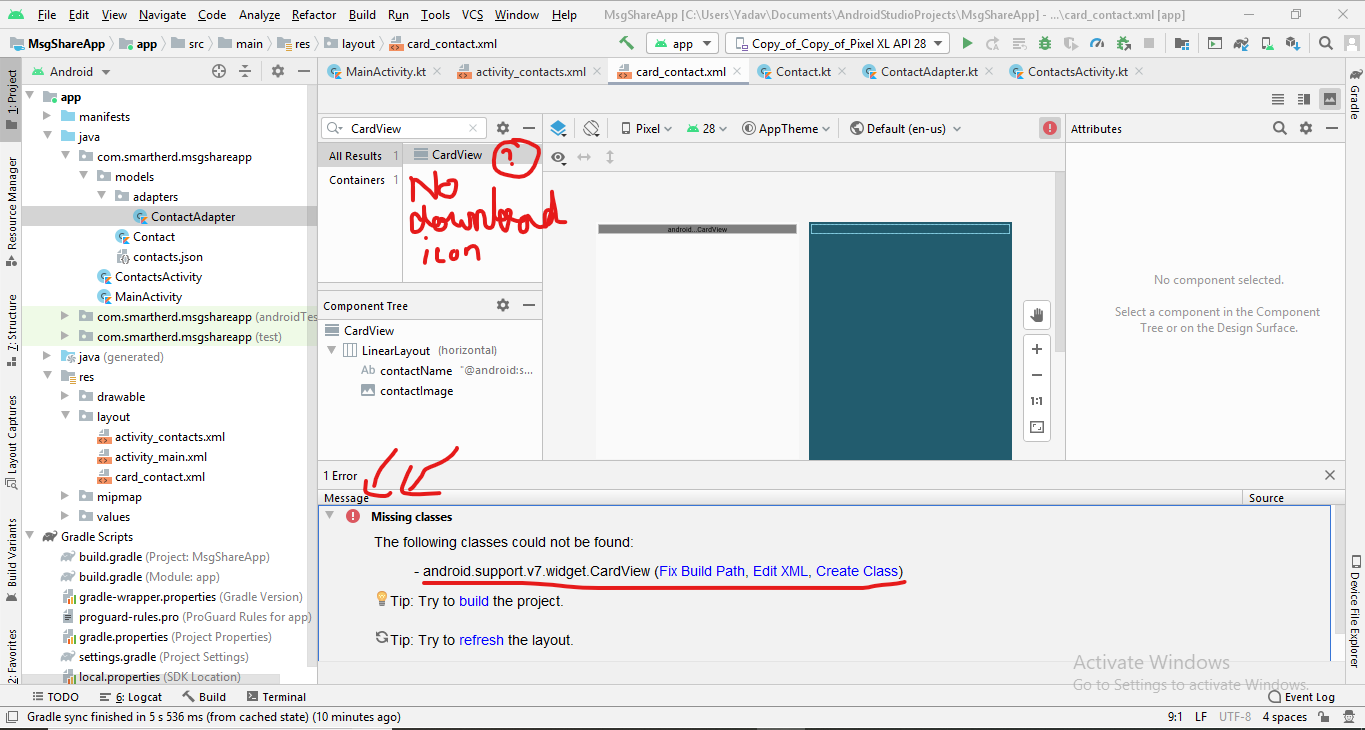Open the API 28 version dropdown
Image resolution: width=1365 pixels, height=730 pixels.
pyautogui.click(x=708, y=128)
